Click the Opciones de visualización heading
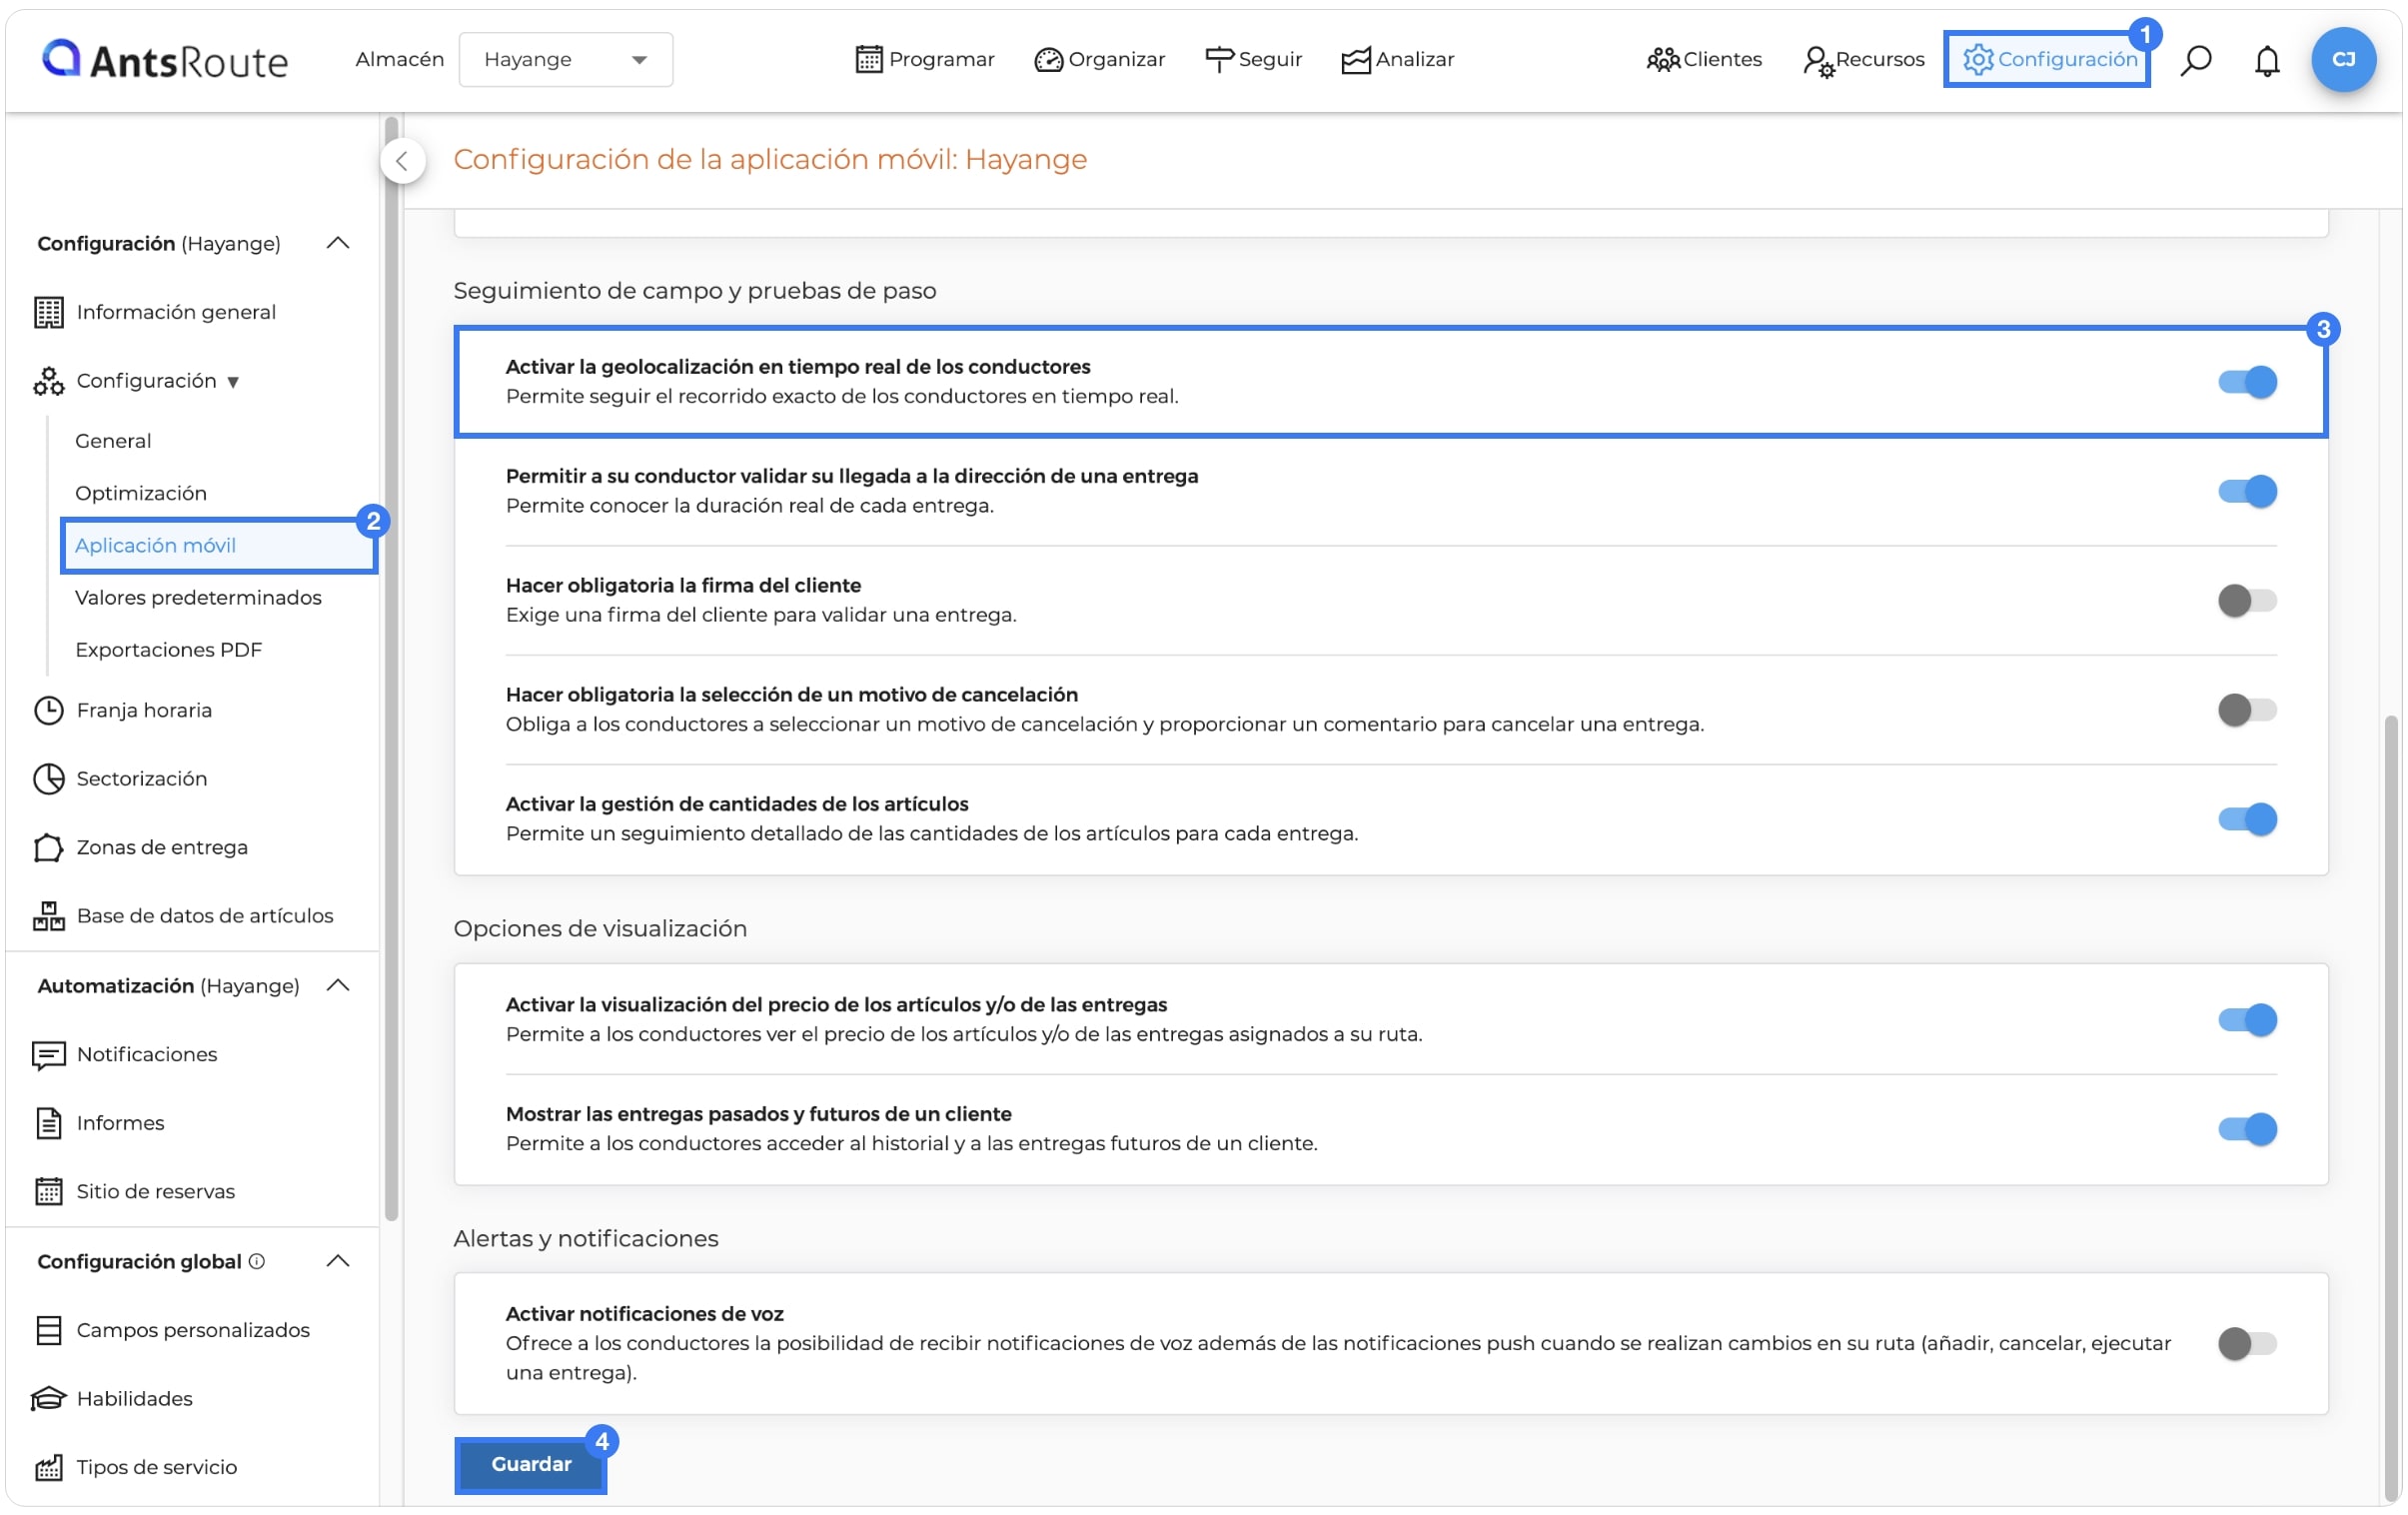The image size is (2408, 1515). [x=600, y=928]
